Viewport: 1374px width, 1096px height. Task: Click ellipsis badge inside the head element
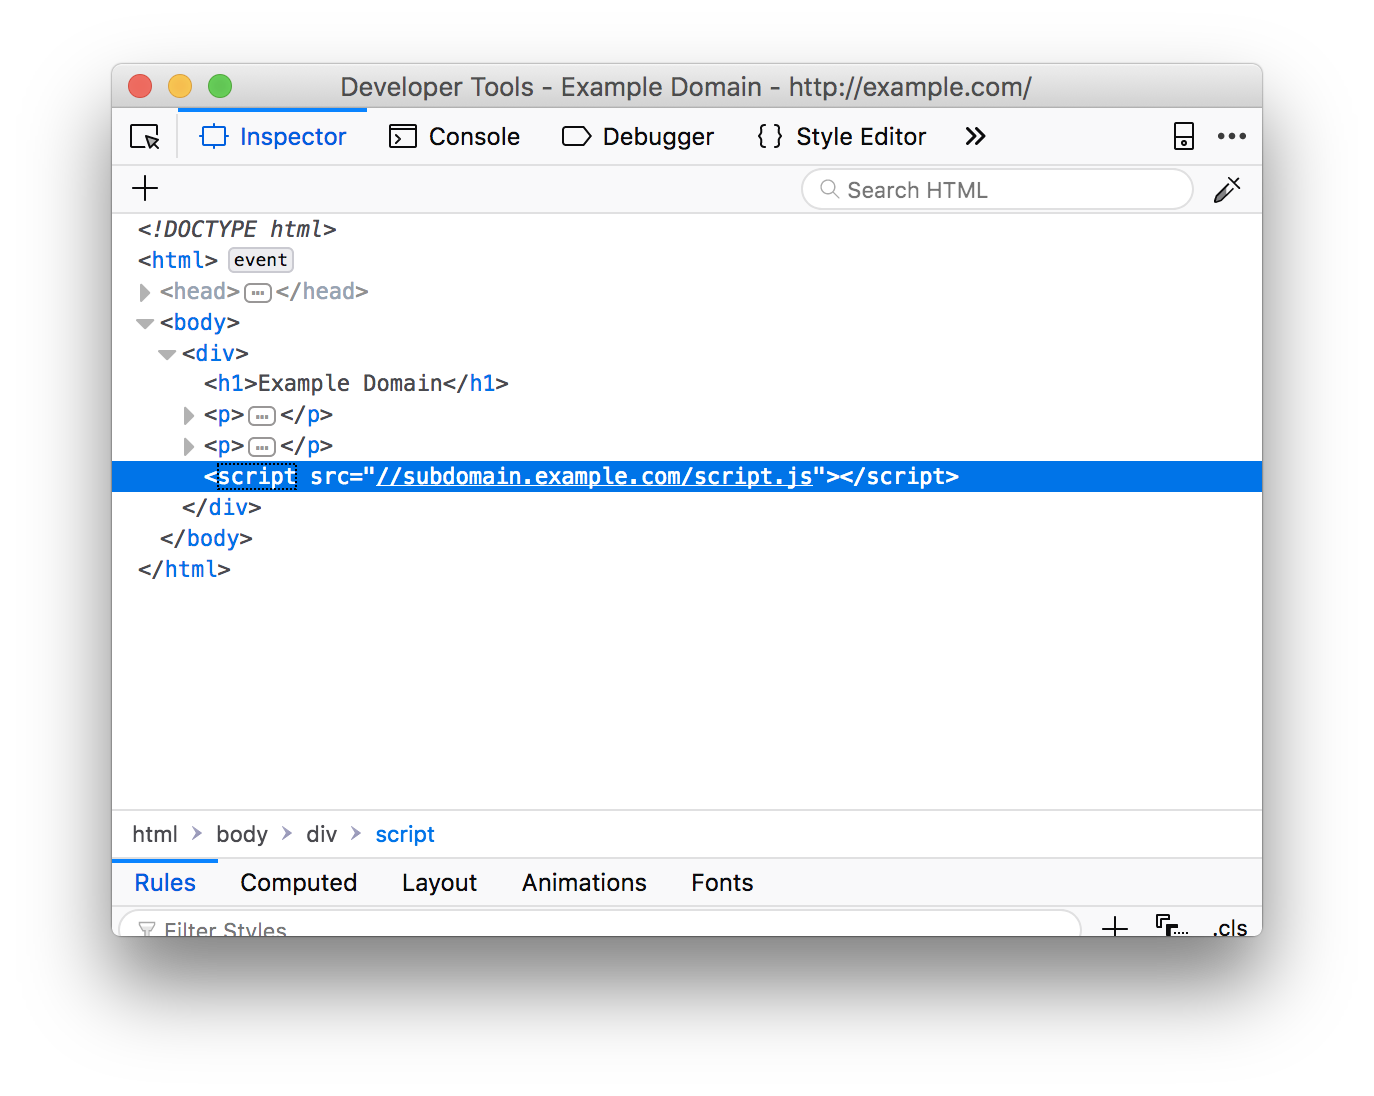258,293
